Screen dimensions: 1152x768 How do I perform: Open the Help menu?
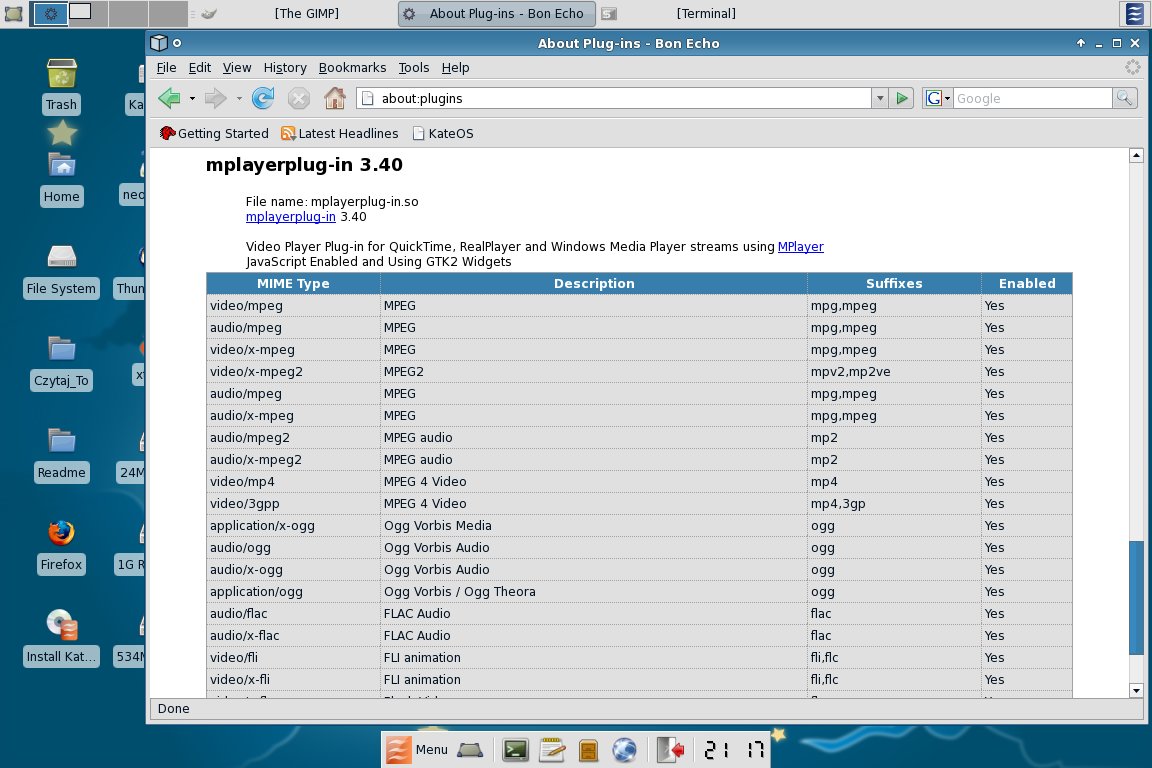[x=455, y=68]
